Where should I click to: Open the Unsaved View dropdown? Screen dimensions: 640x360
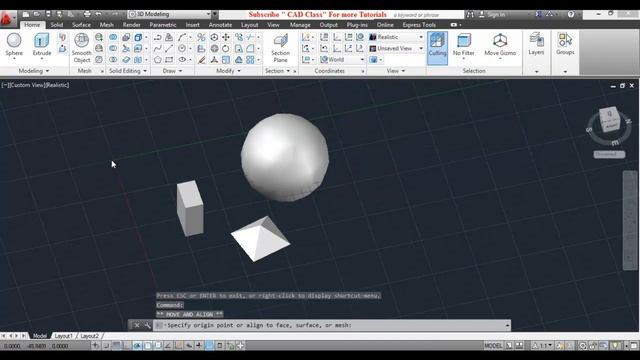click(396, 48)
